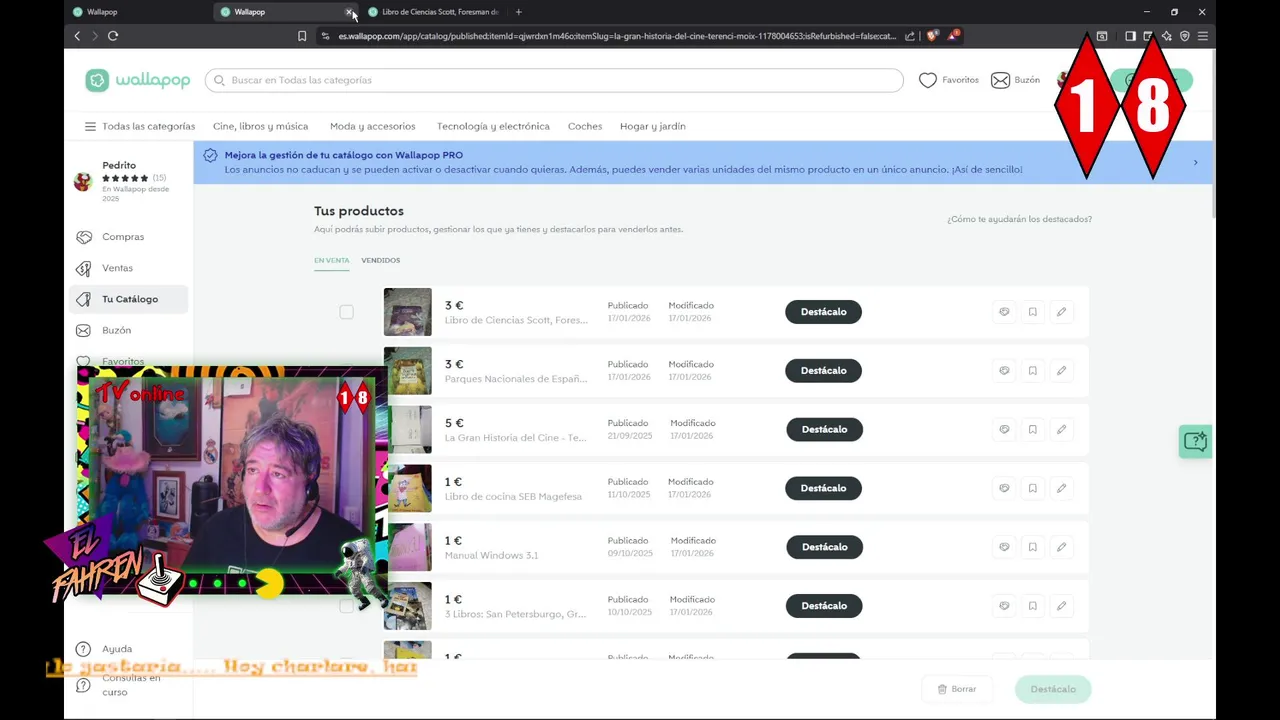Reserve Manual Windows 3.1 with bookmark

1033,547
